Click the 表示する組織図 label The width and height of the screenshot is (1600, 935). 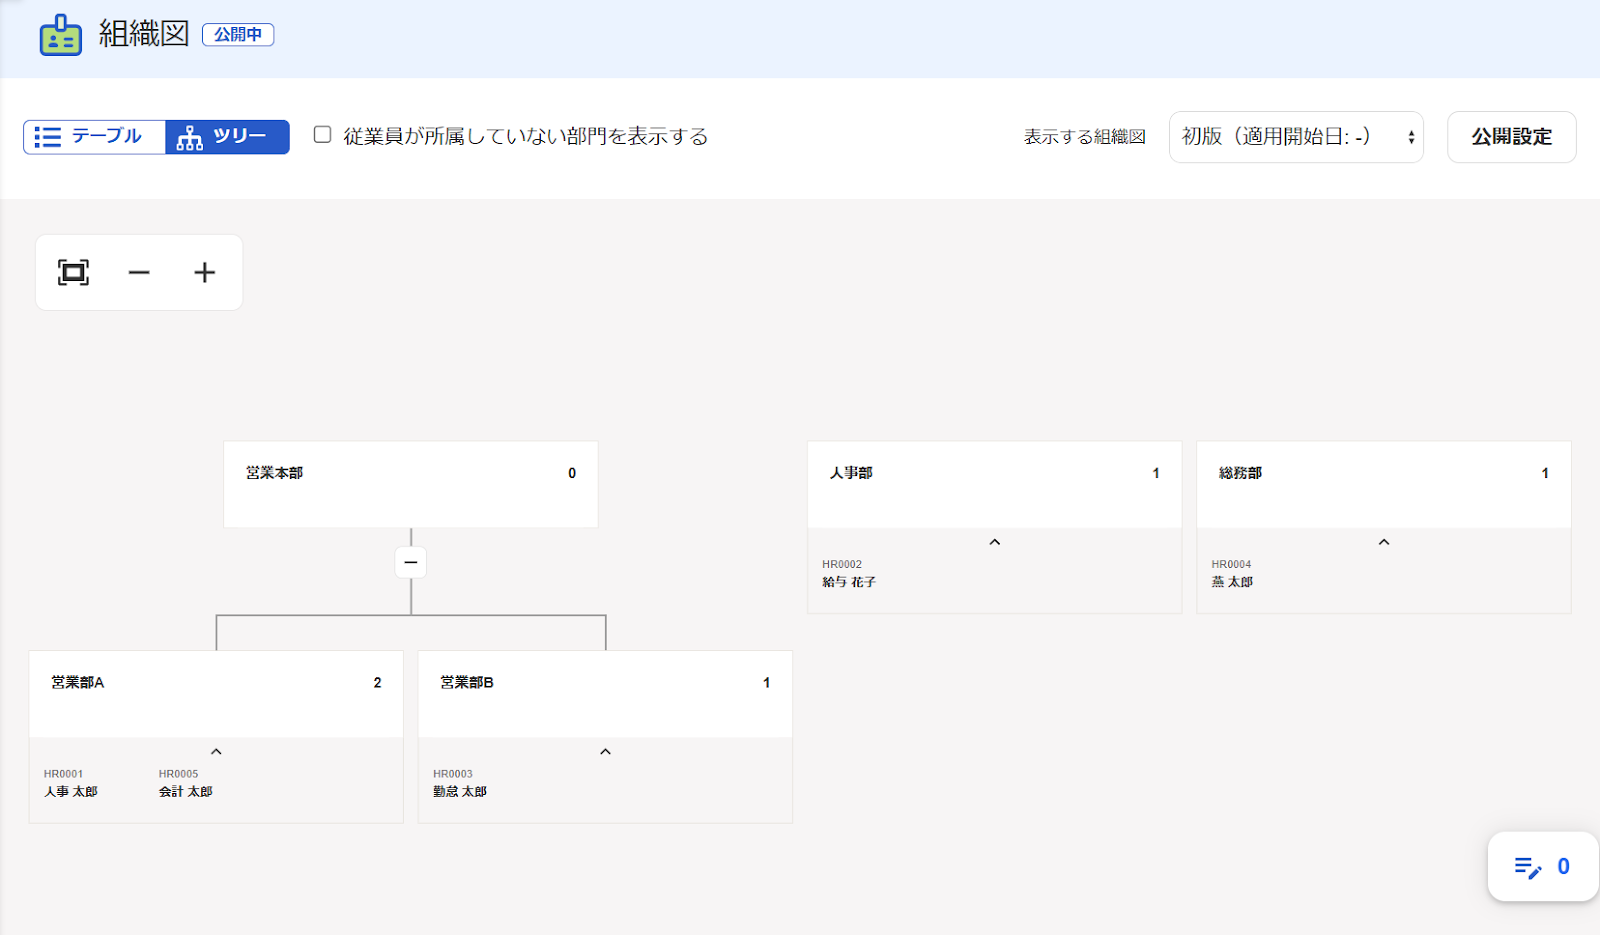point(1084,137)
